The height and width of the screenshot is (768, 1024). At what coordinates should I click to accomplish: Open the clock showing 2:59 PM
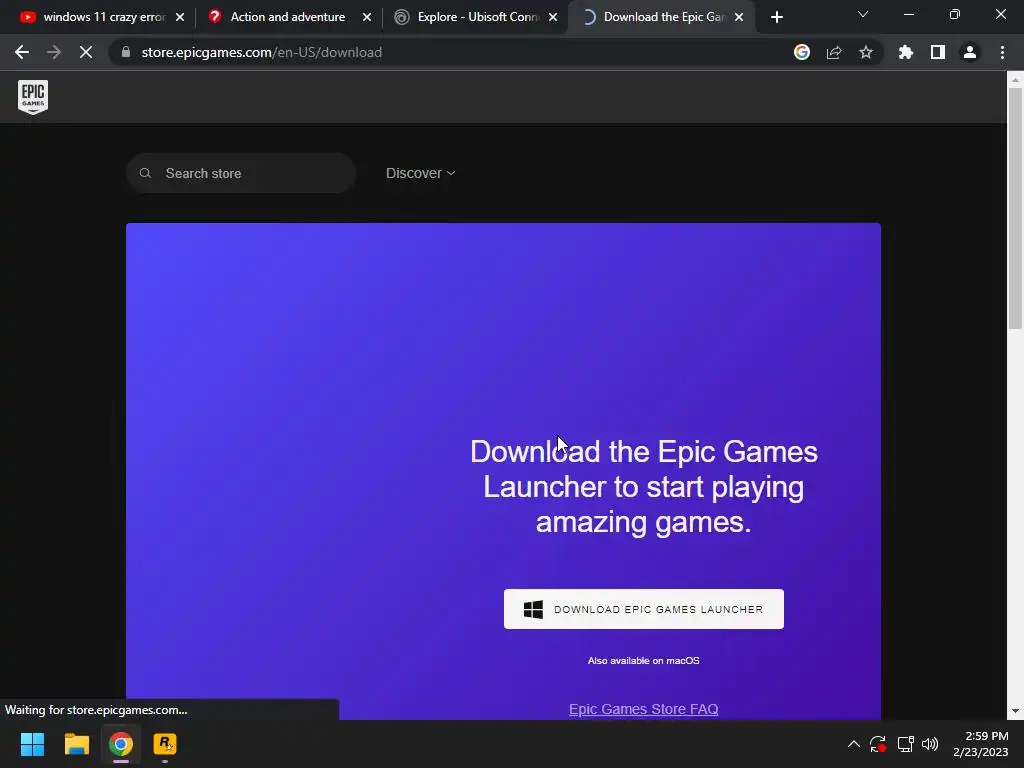[980, 744]
